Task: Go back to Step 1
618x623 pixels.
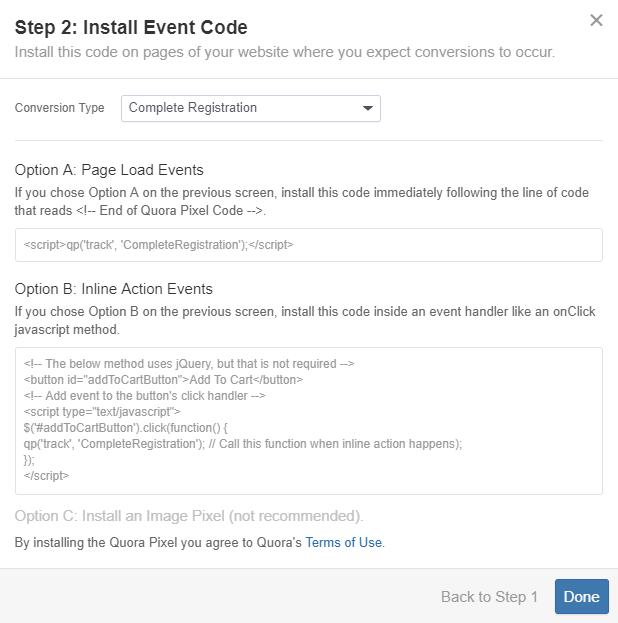Action: pyautogui.click(x=489, y=597)
